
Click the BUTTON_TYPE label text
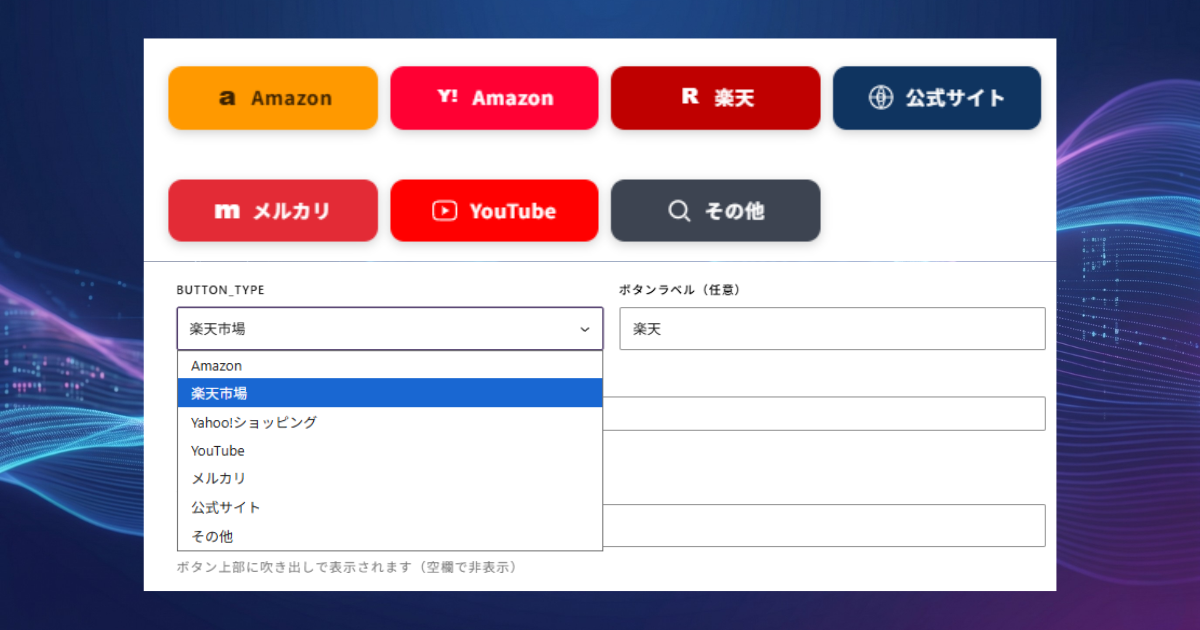[220, 290]
